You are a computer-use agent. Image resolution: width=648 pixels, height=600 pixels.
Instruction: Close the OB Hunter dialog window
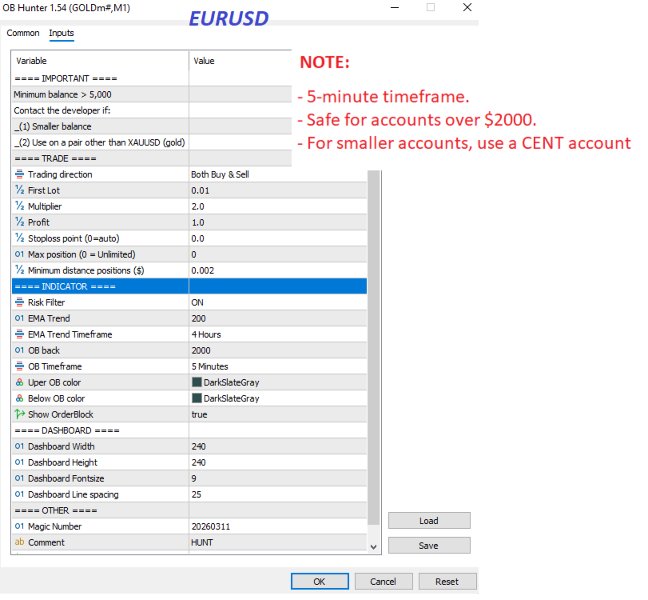coord(467,7)
